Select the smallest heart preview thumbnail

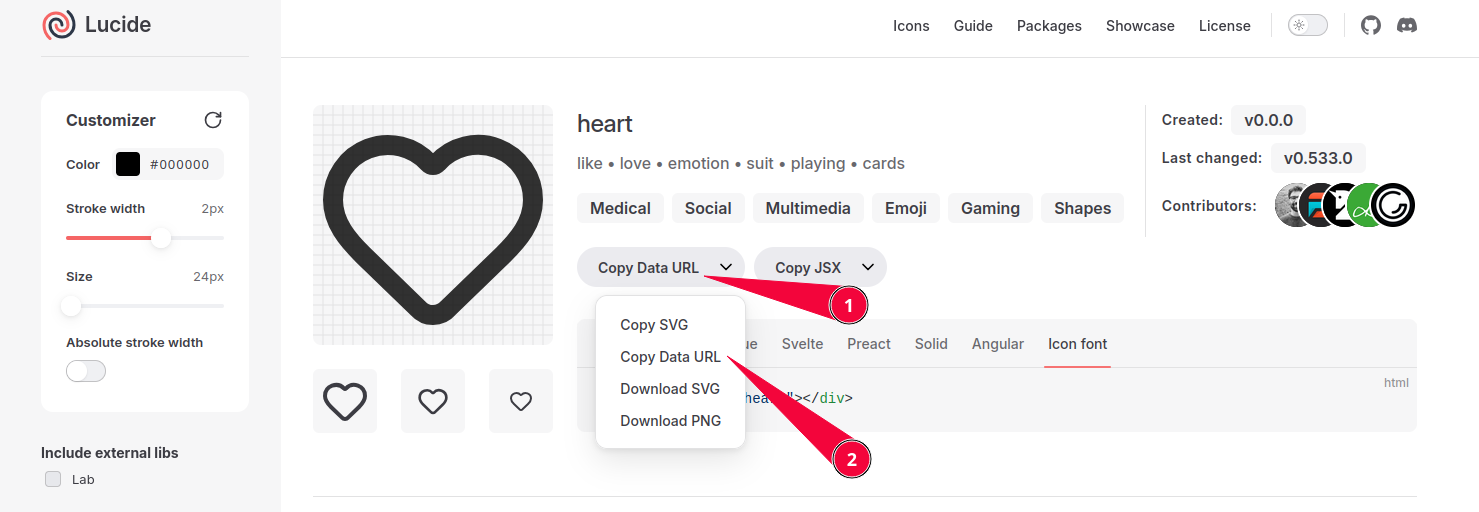tap(521, 401)
